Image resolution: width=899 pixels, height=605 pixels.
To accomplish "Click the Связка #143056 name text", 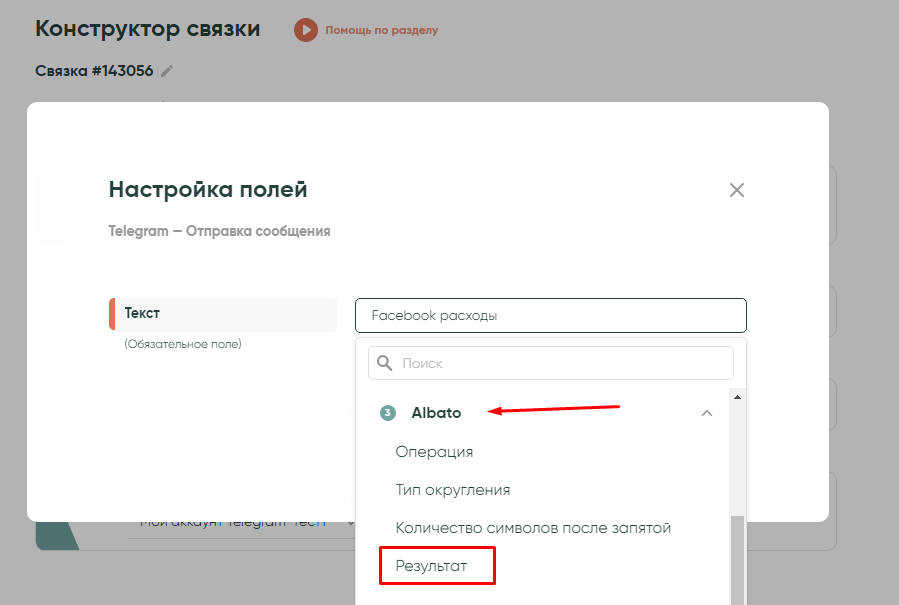I will click(94, 71).
